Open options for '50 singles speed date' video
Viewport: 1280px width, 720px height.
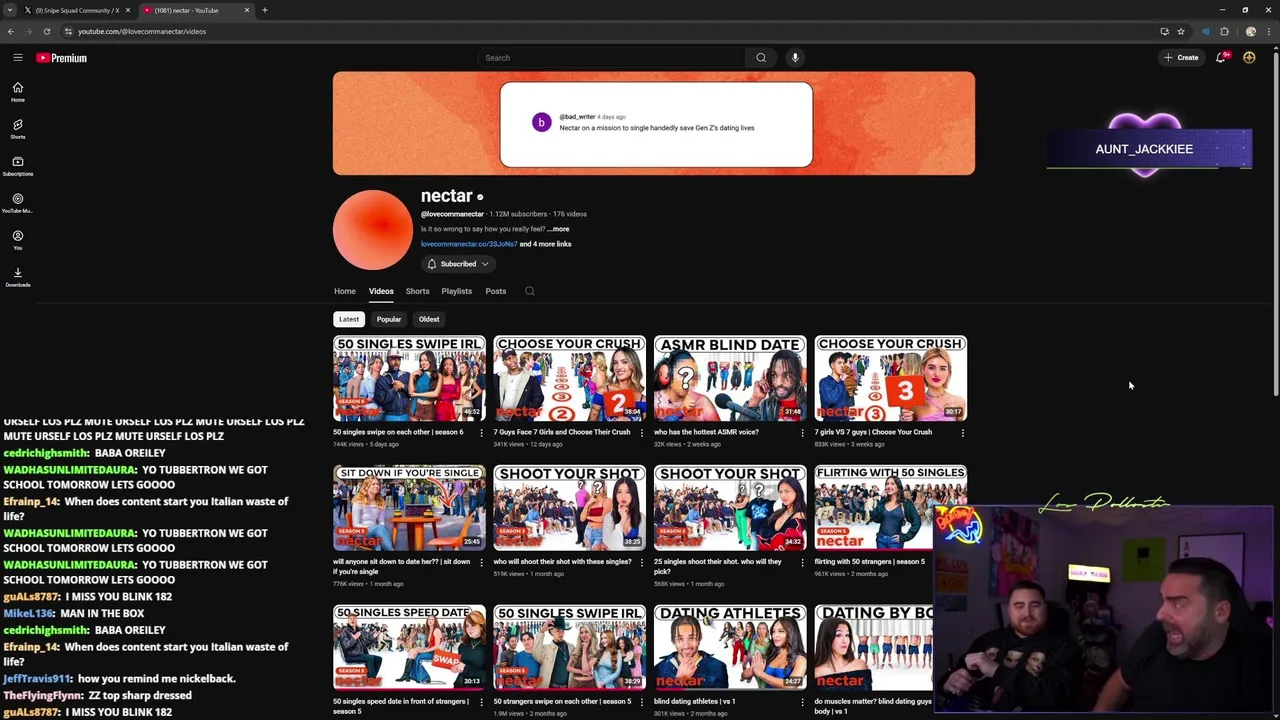click(x=481, y=702)
